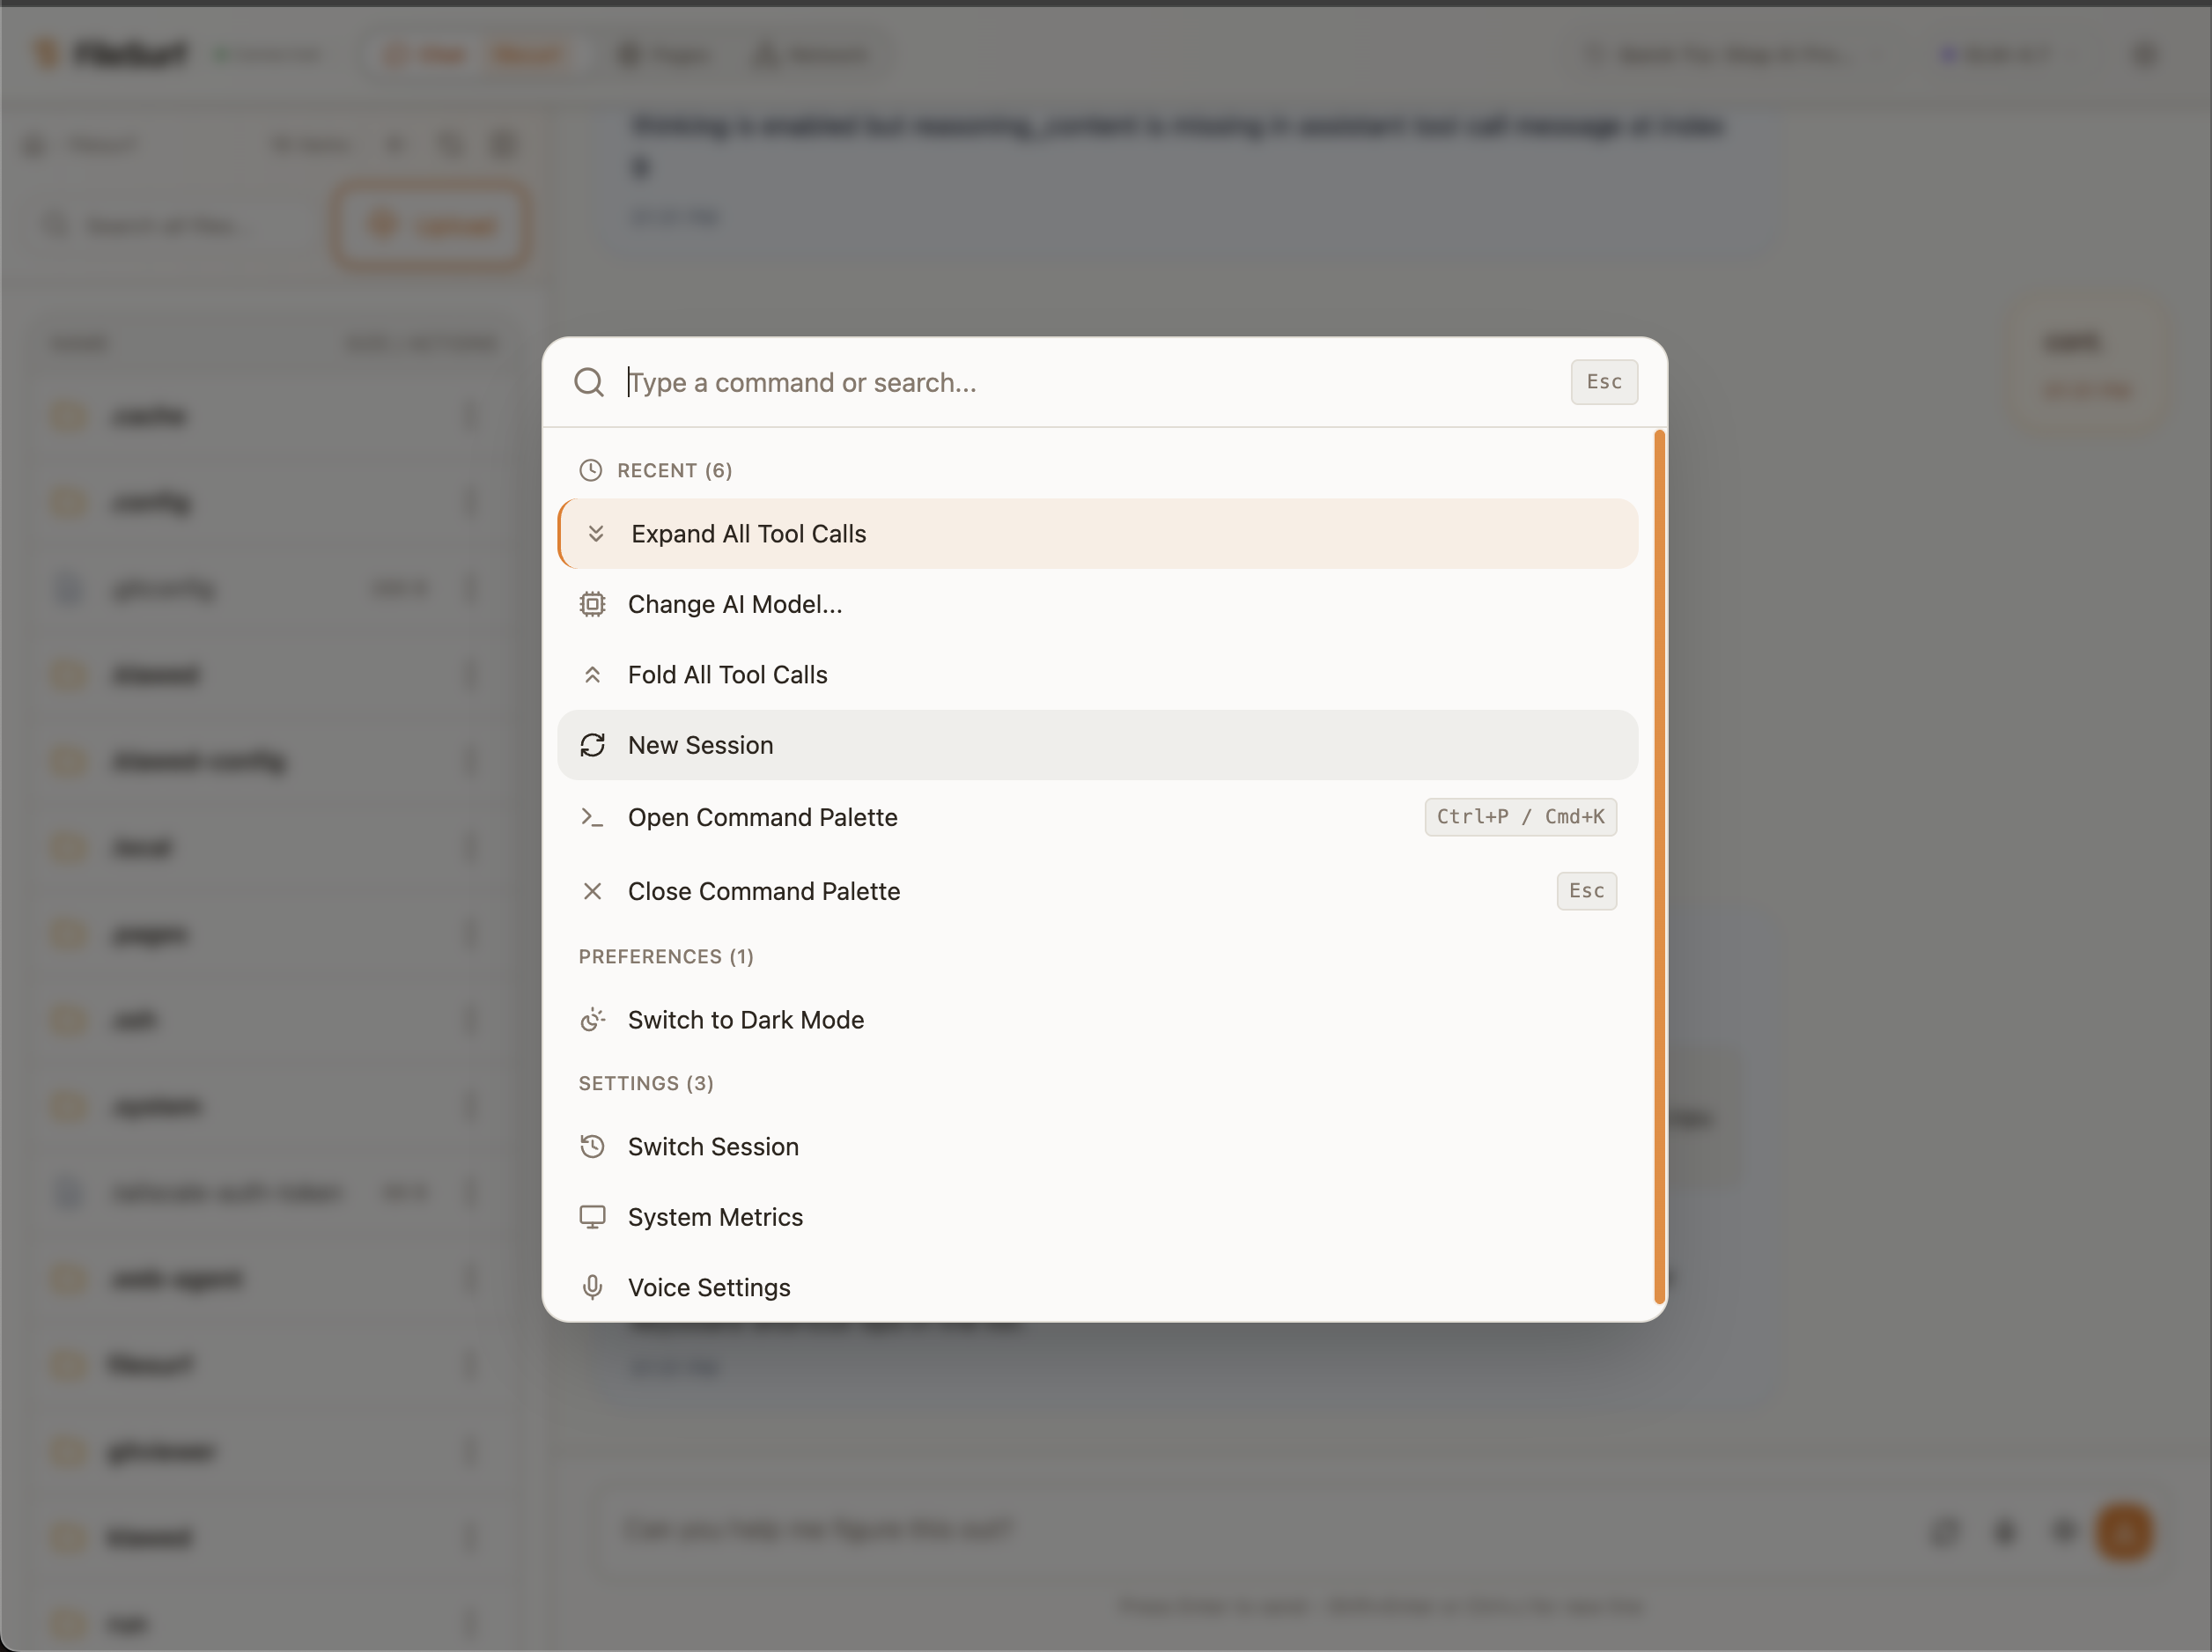Viewport: 2212px width, 1652px height.
Task: Focus the command search input field
Action: tap(1090, 382)
